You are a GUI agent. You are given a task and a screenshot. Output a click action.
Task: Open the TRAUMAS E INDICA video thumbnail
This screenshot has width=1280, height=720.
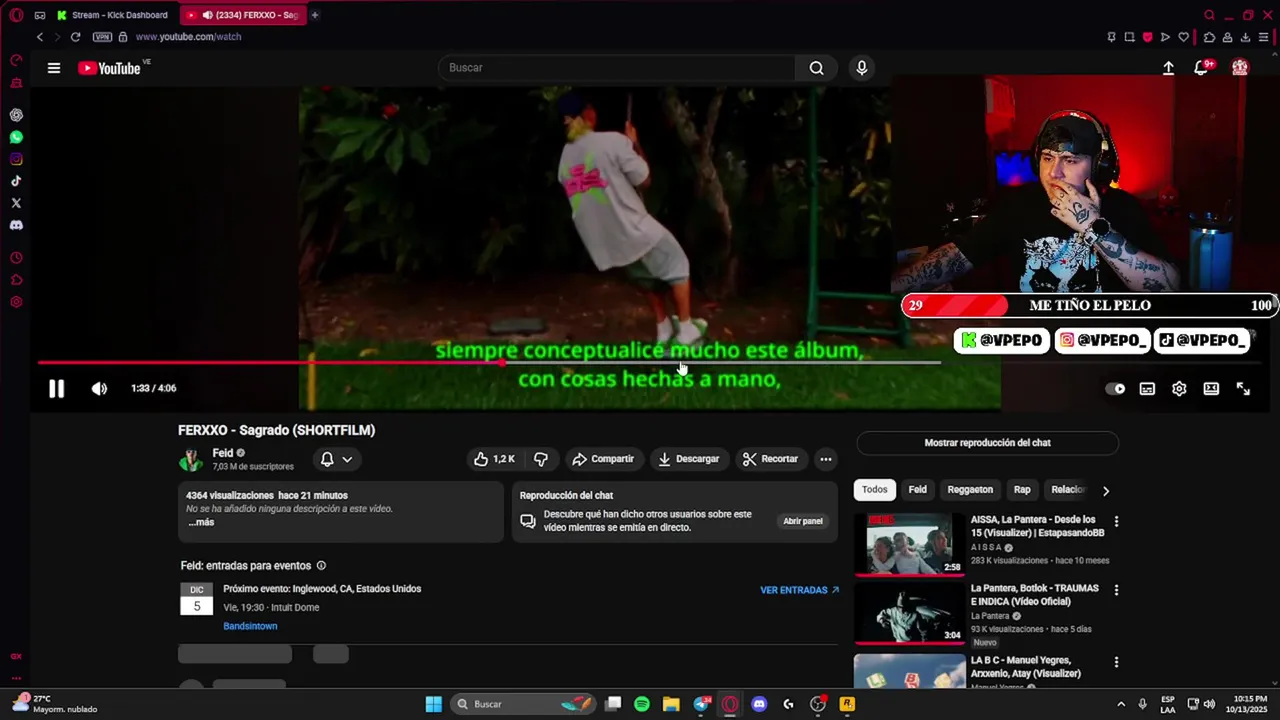(x=909, y=613)
